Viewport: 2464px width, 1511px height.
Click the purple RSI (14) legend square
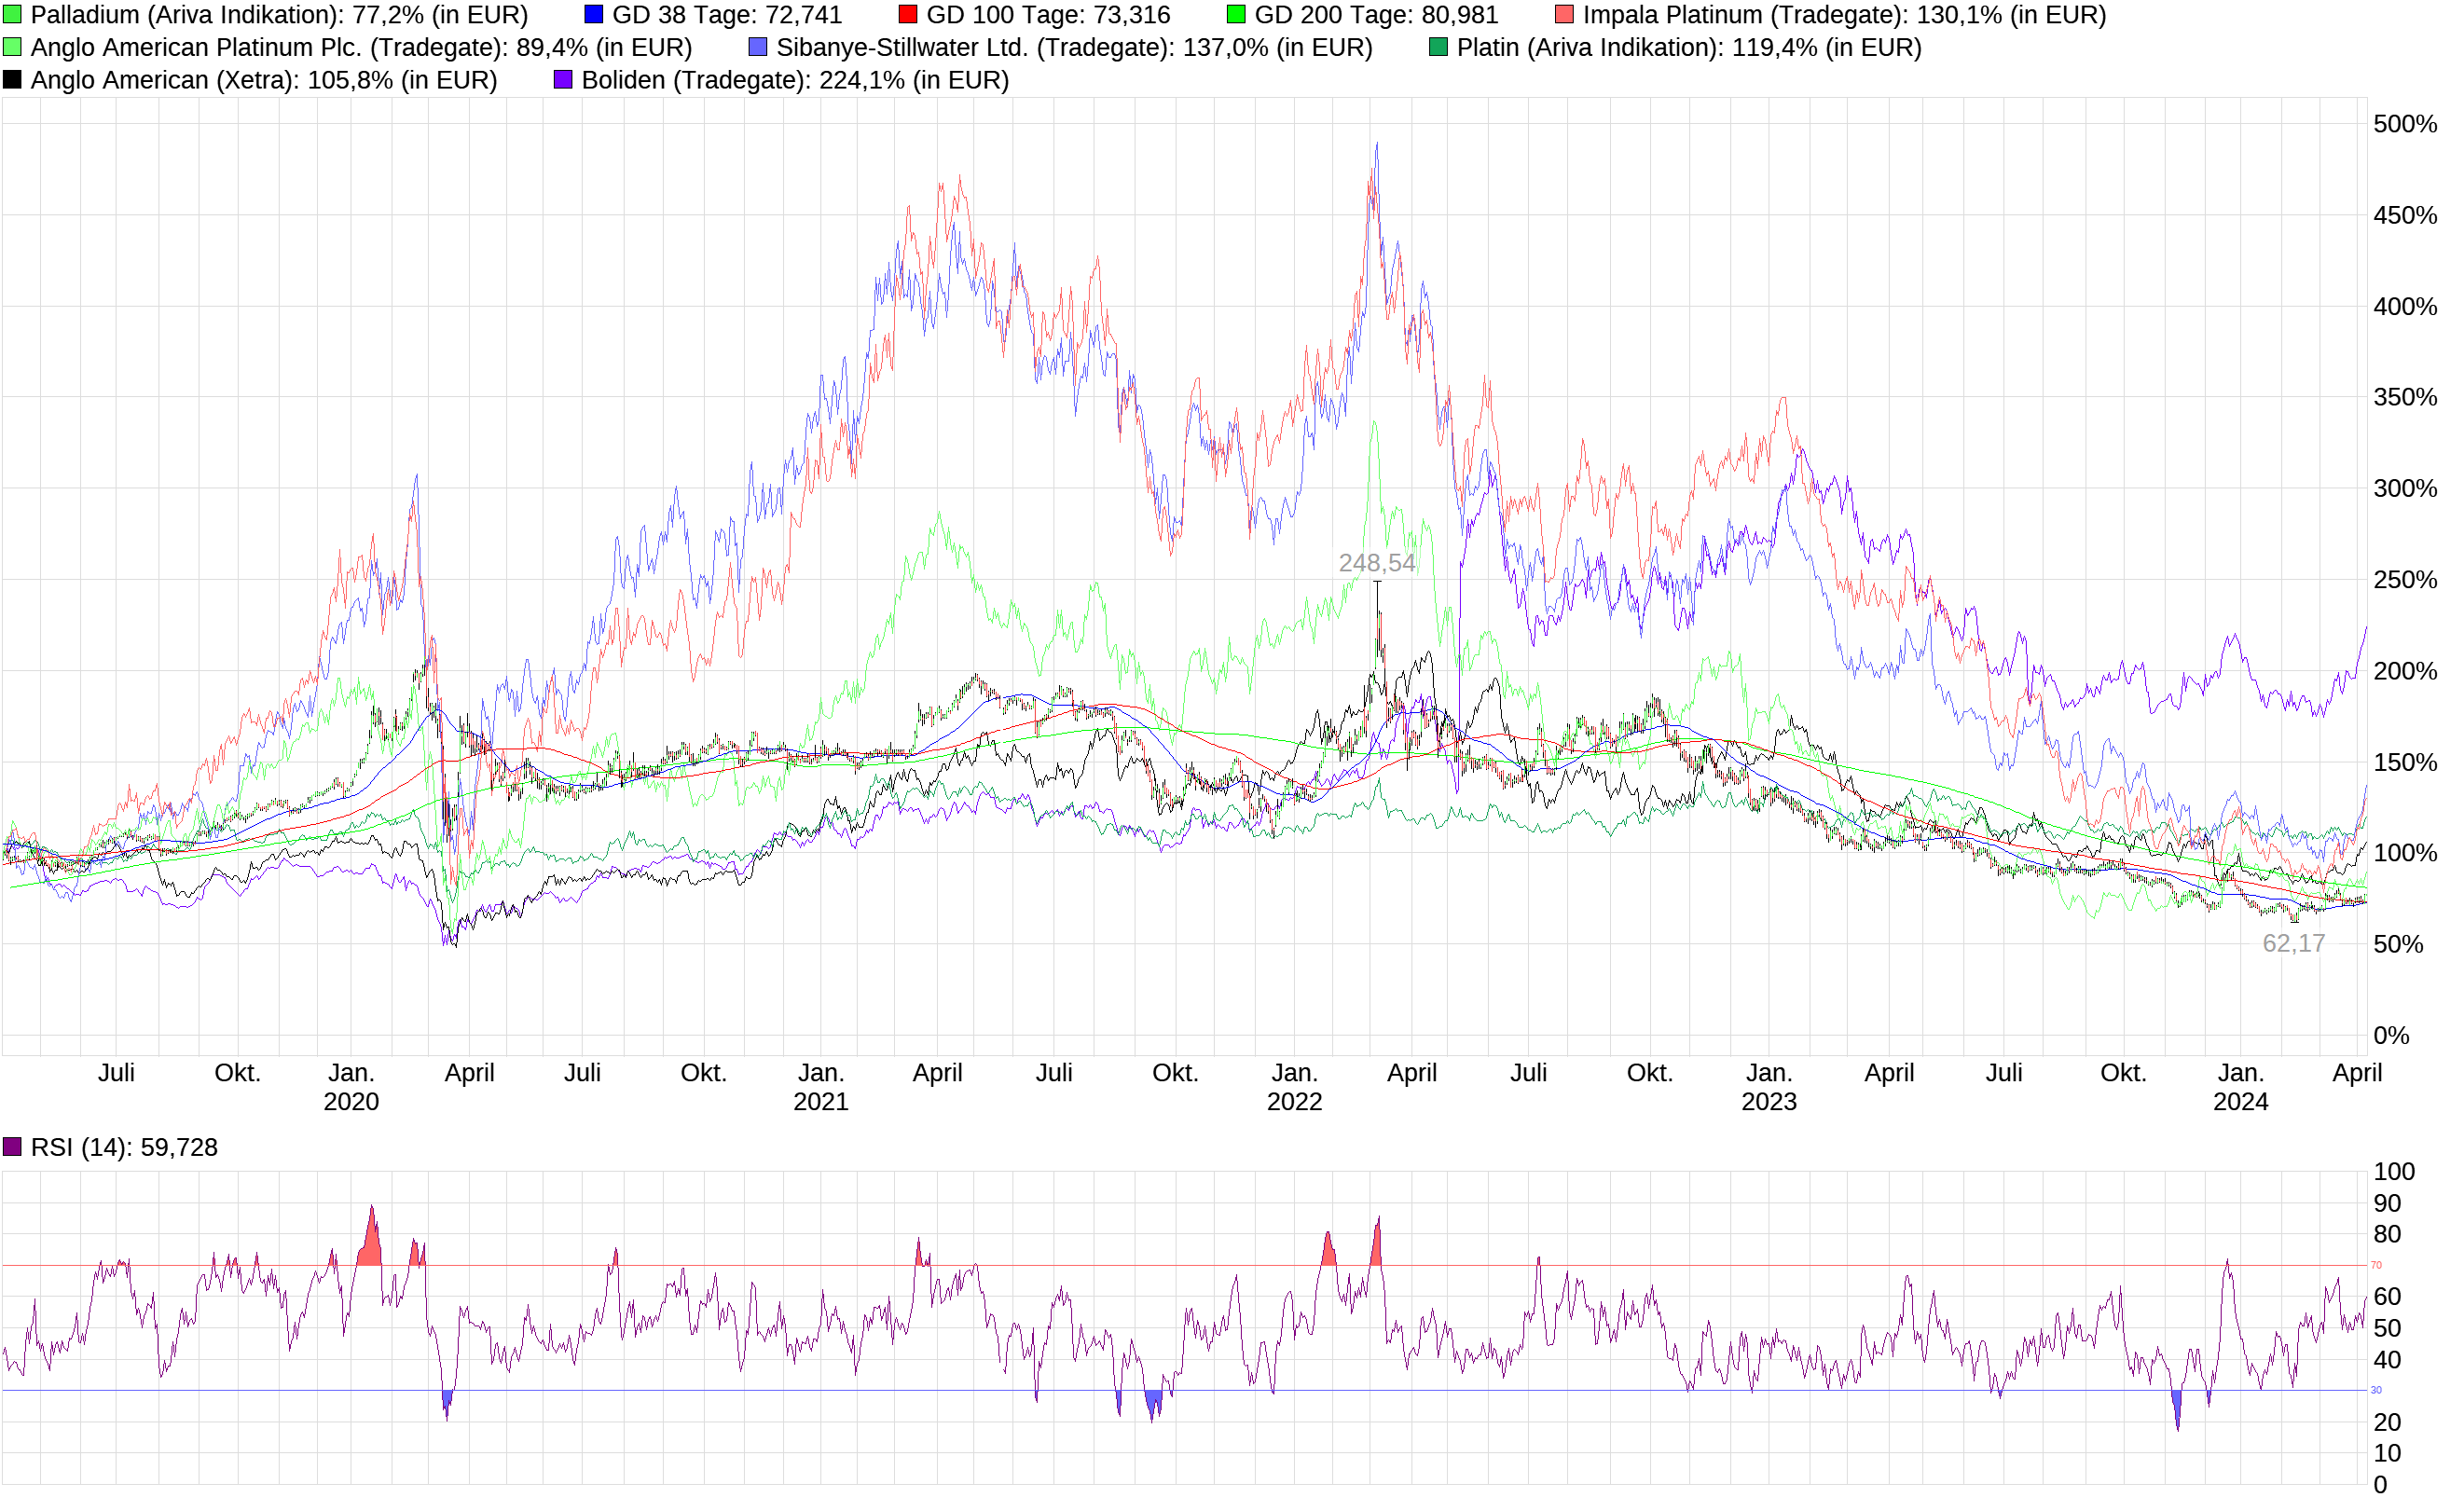point(14,1148)
